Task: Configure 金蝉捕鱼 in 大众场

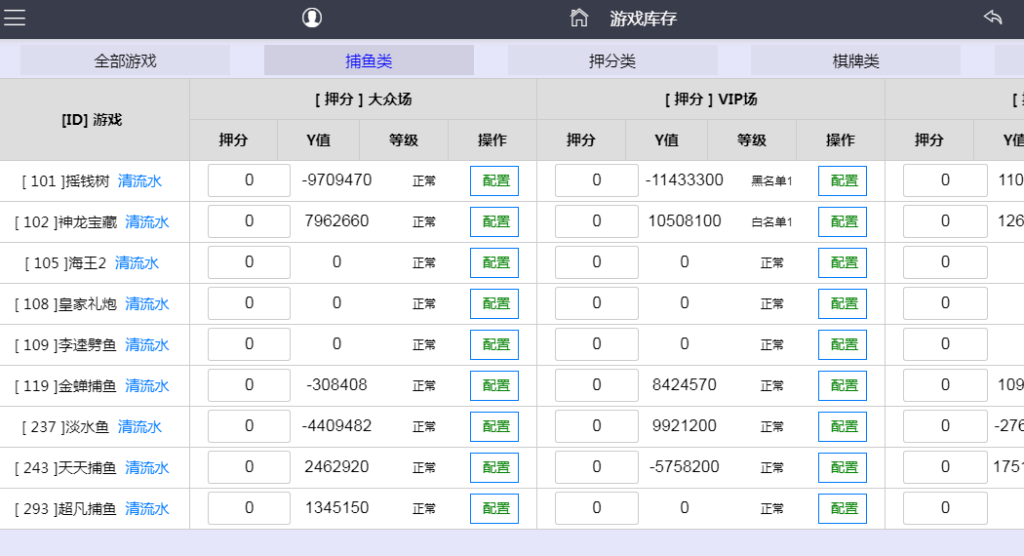Action: 494,385
